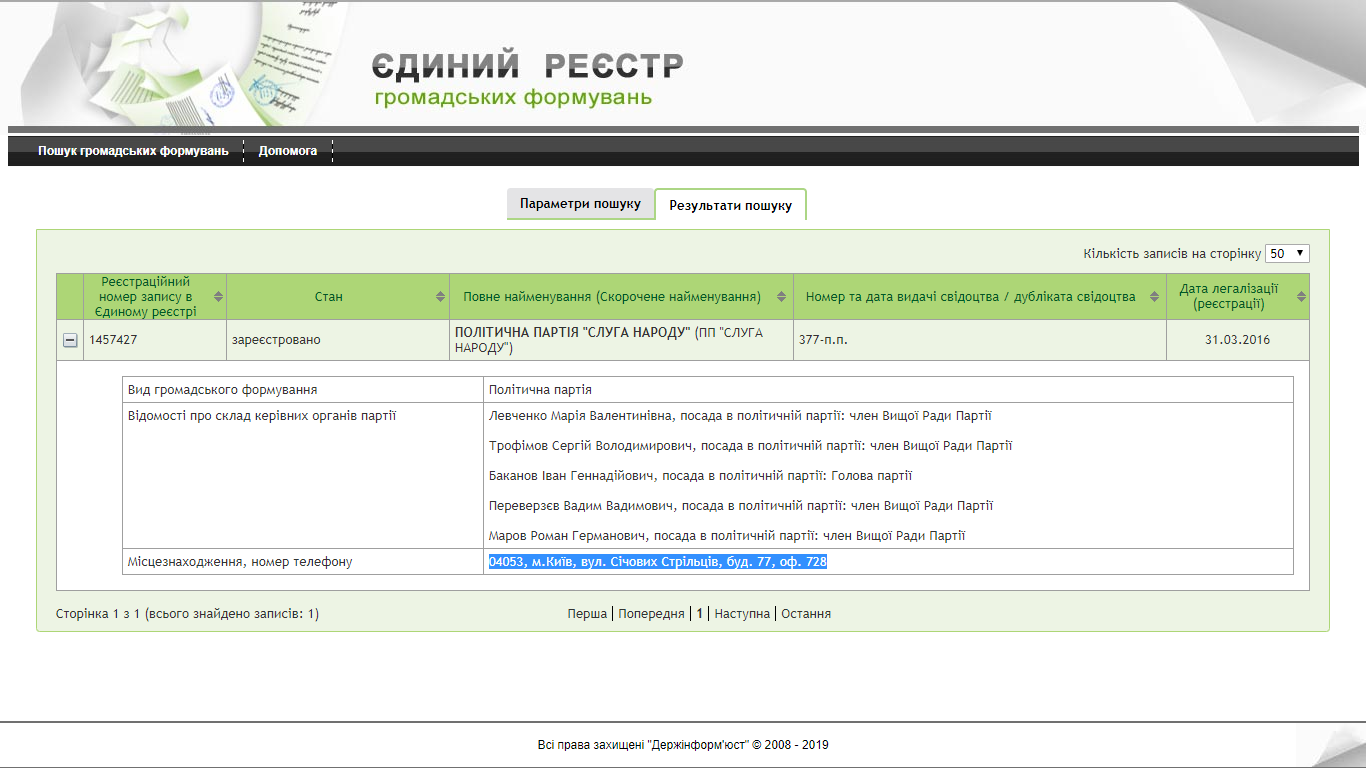Click the Баканов Іван Геннадійович entry

pyautogui.click(x=700, y=476)
